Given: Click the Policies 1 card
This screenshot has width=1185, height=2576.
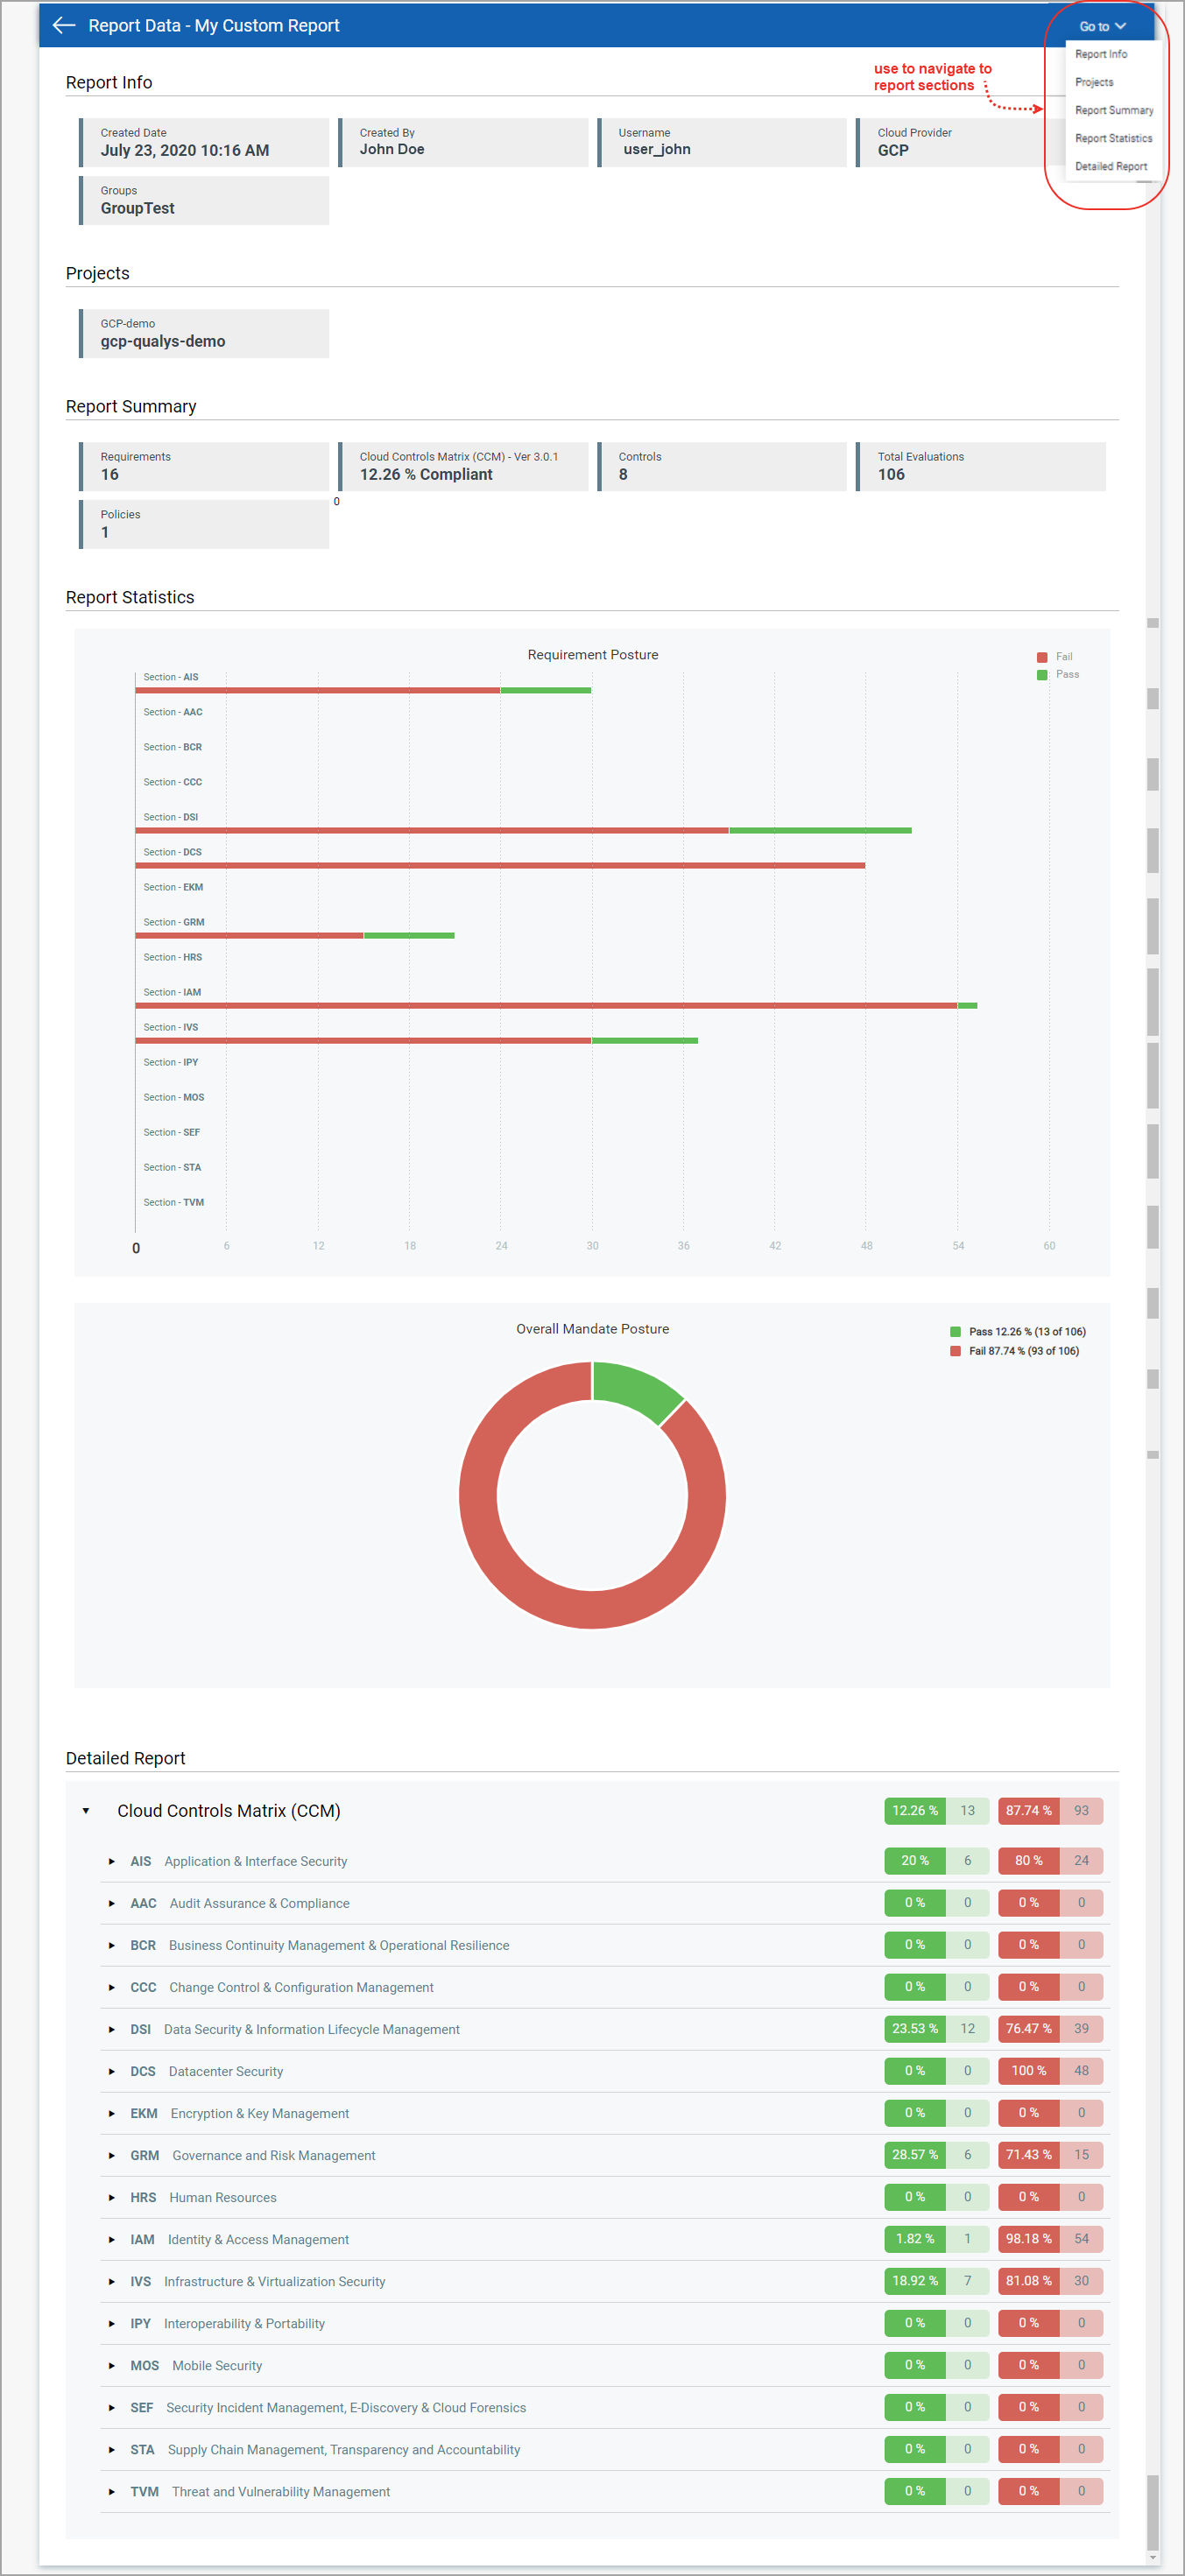Looking at the screenshot, I should pyautogui.click(x=204, y=524).
